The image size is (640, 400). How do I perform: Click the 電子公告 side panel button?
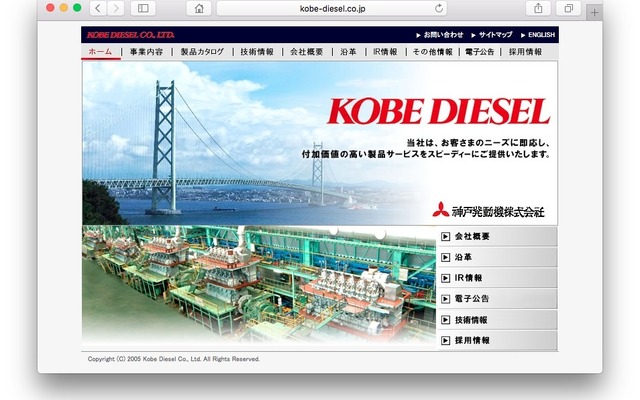[497, 299]
